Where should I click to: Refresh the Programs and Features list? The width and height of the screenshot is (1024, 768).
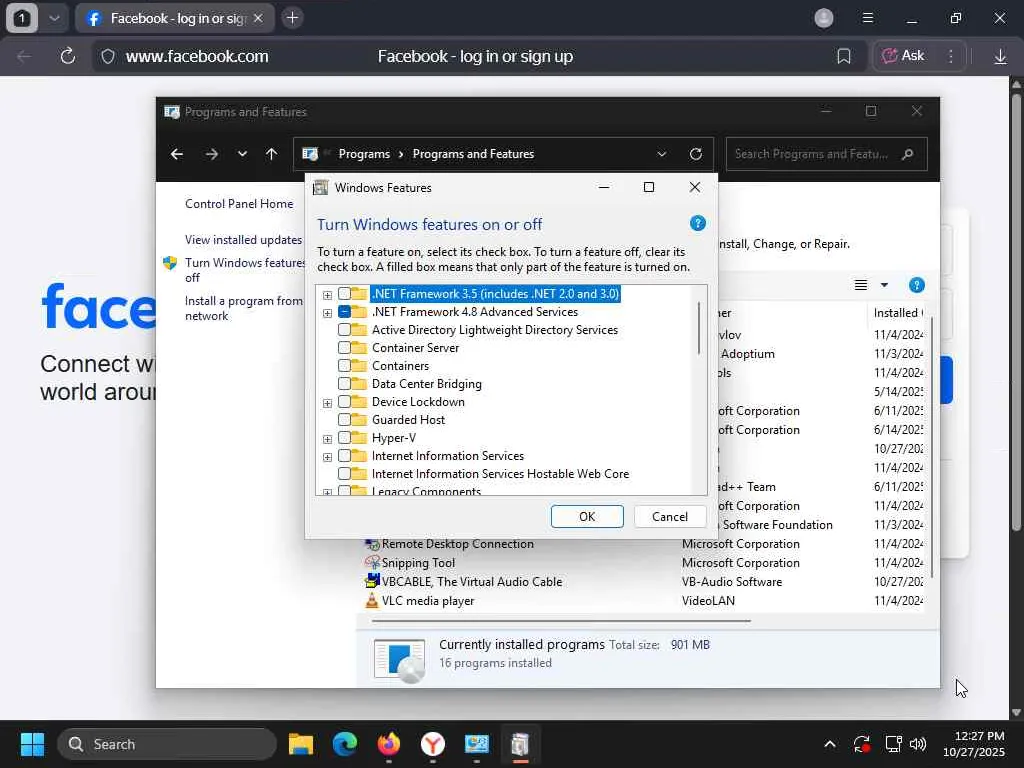pos(696,154)
